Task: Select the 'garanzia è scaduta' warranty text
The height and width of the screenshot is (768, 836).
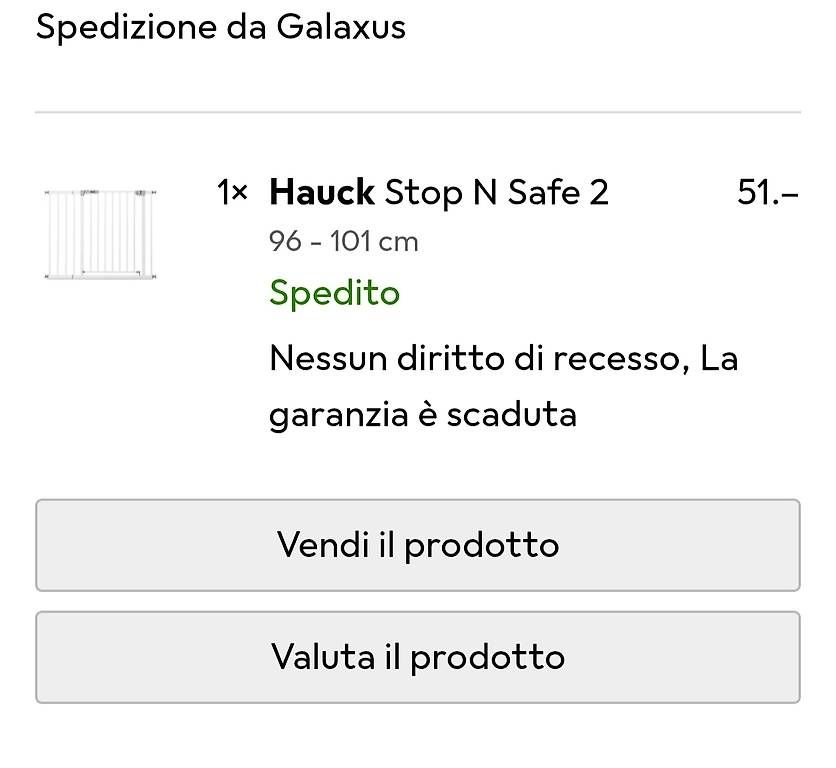Action: click(423, 415)
